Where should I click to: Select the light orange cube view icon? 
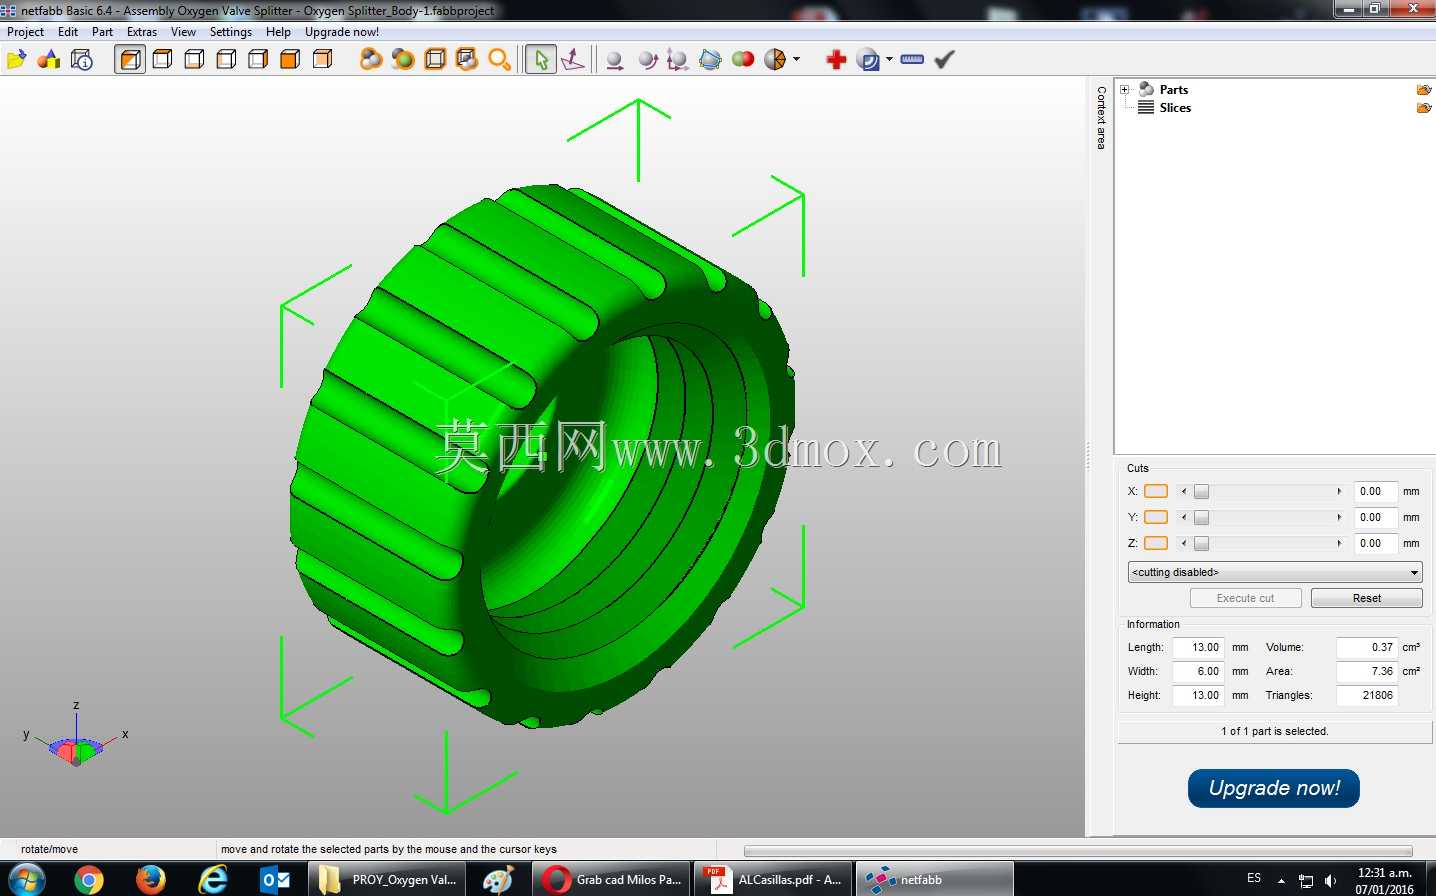322,60
